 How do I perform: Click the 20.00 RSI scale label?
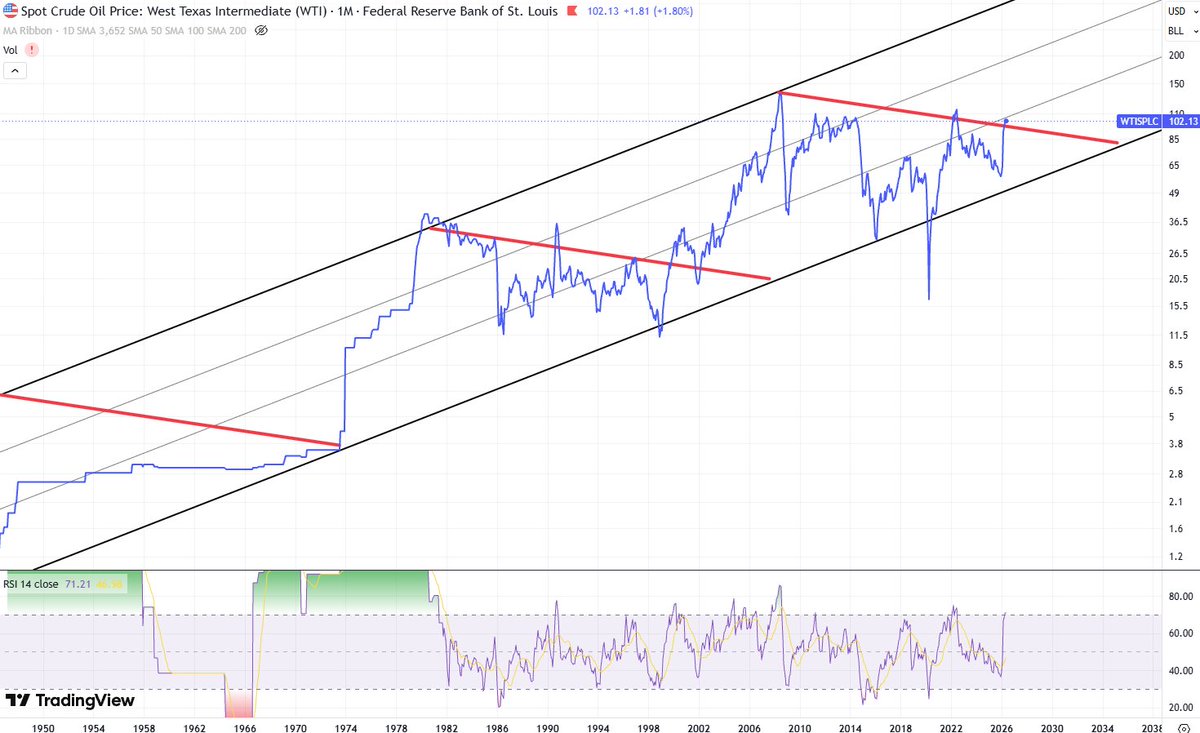1180,707
